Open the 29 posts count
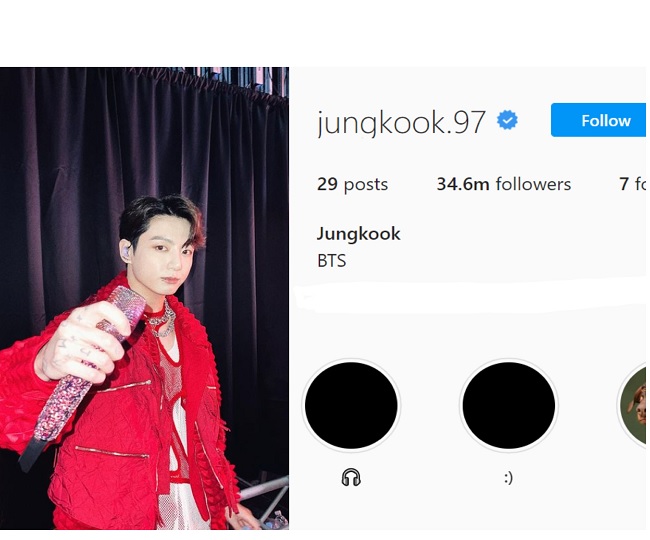This screenshot has width=650, height=540. click(352, 184)
